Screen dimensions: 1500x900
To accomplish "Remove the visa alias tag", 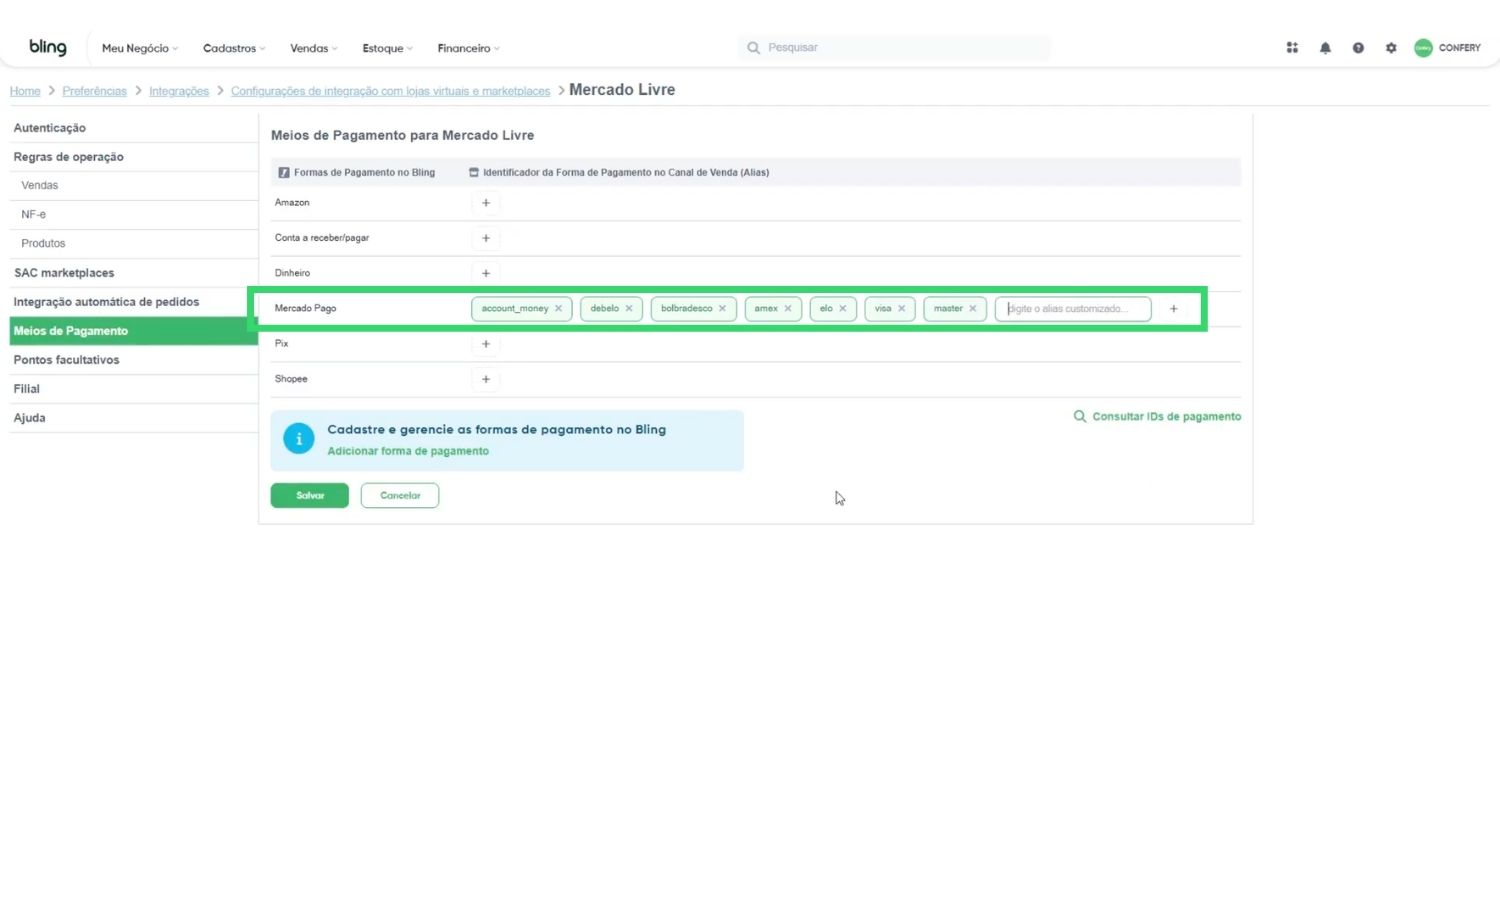I will (901, 309).
